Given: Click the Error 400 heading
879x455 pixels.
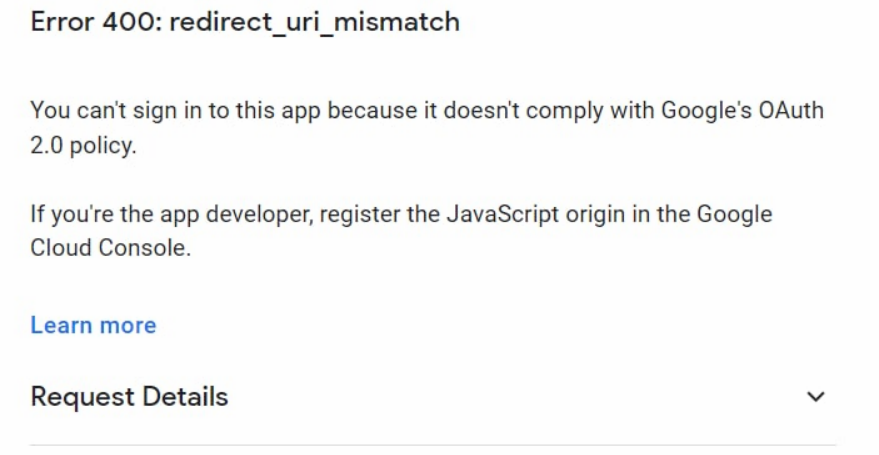Looking at the screenshot, I should click(245, 22).
